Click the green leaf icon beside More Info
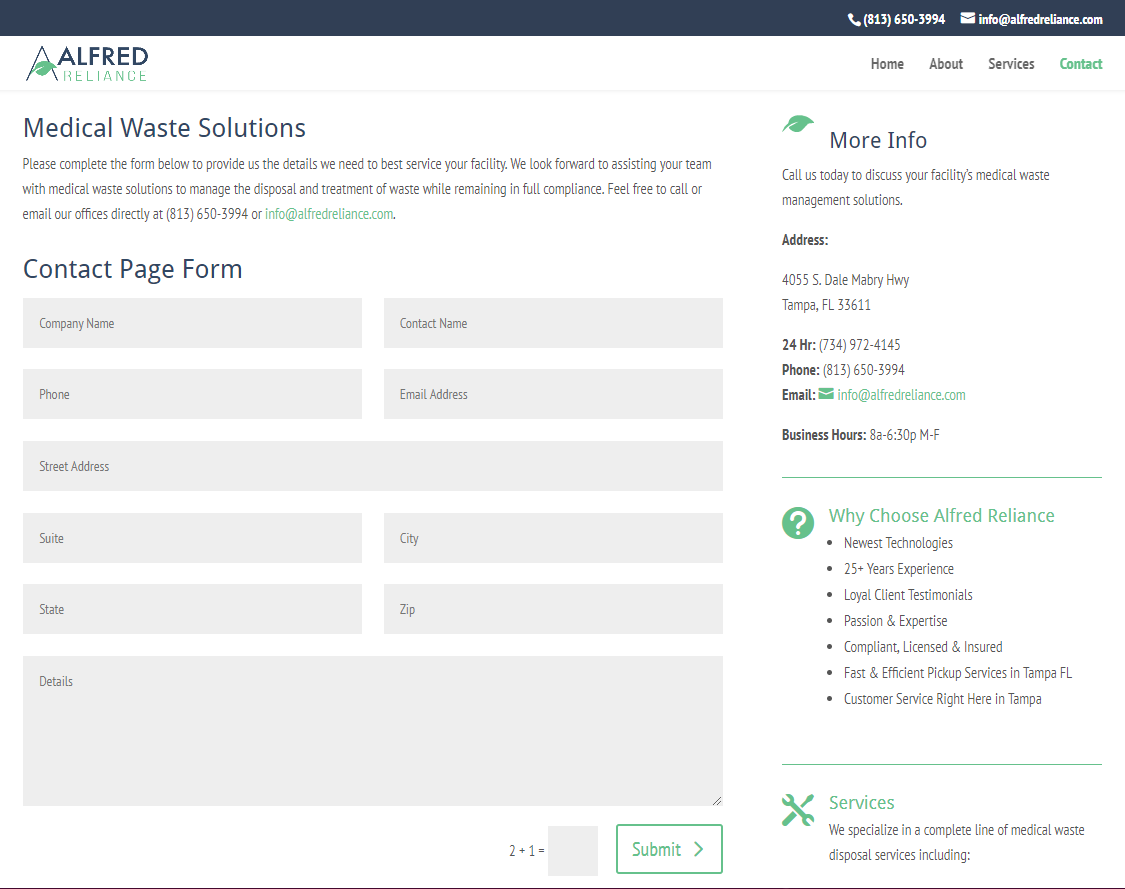The image size is (1125, 889). (798, 124)
